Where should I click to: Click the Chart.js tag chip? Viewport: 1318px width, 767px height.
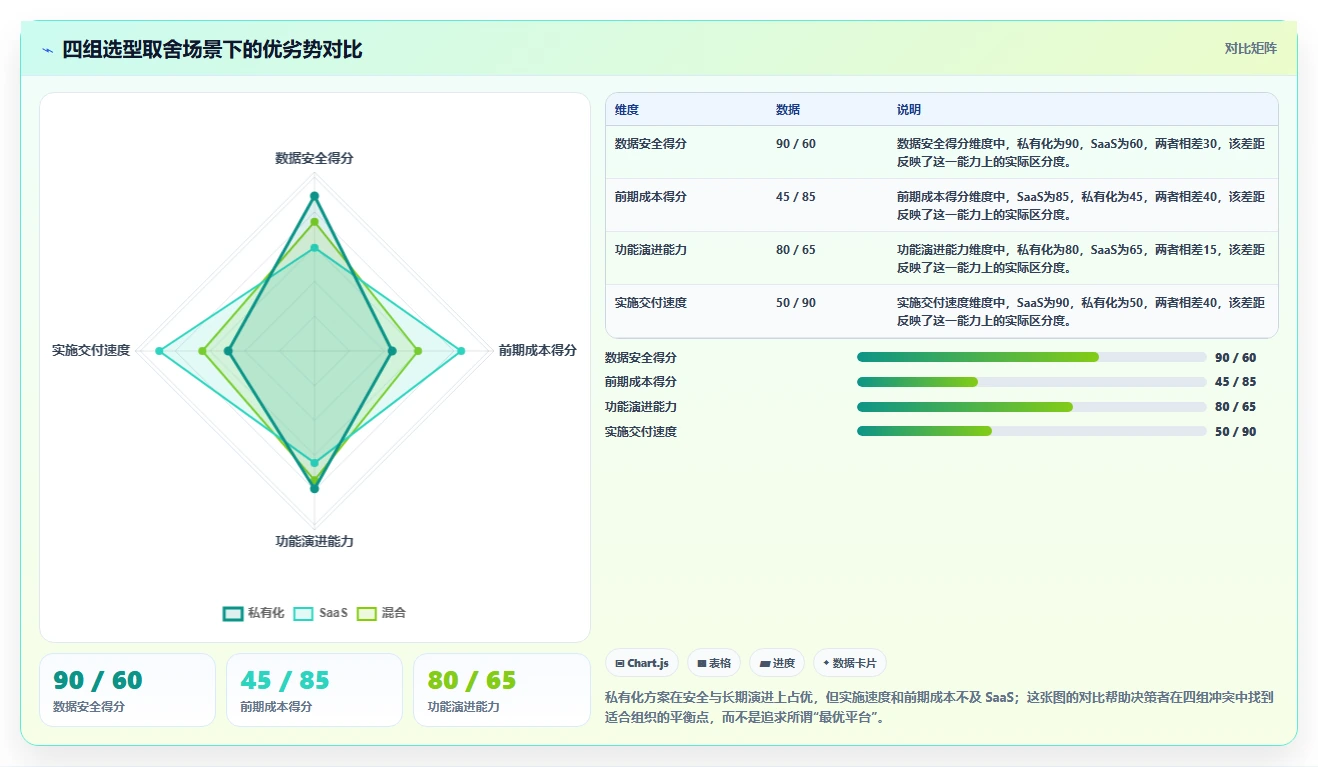(642, 663)
